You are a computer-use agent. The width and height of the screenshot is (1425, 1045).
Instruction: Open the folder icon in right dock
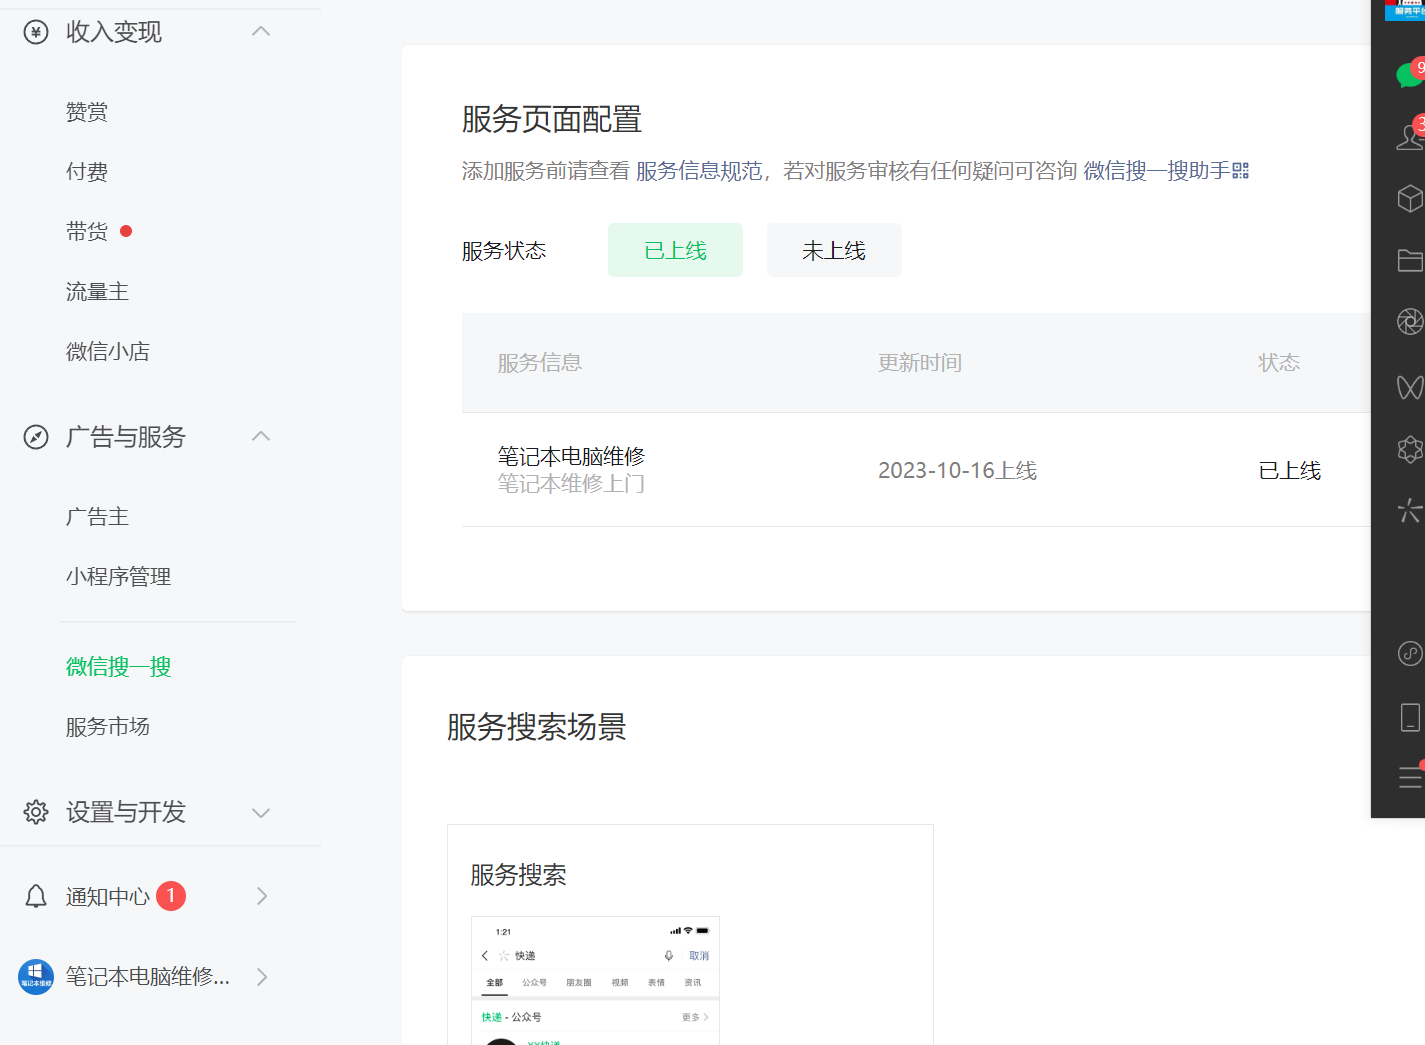point(1410,260)
